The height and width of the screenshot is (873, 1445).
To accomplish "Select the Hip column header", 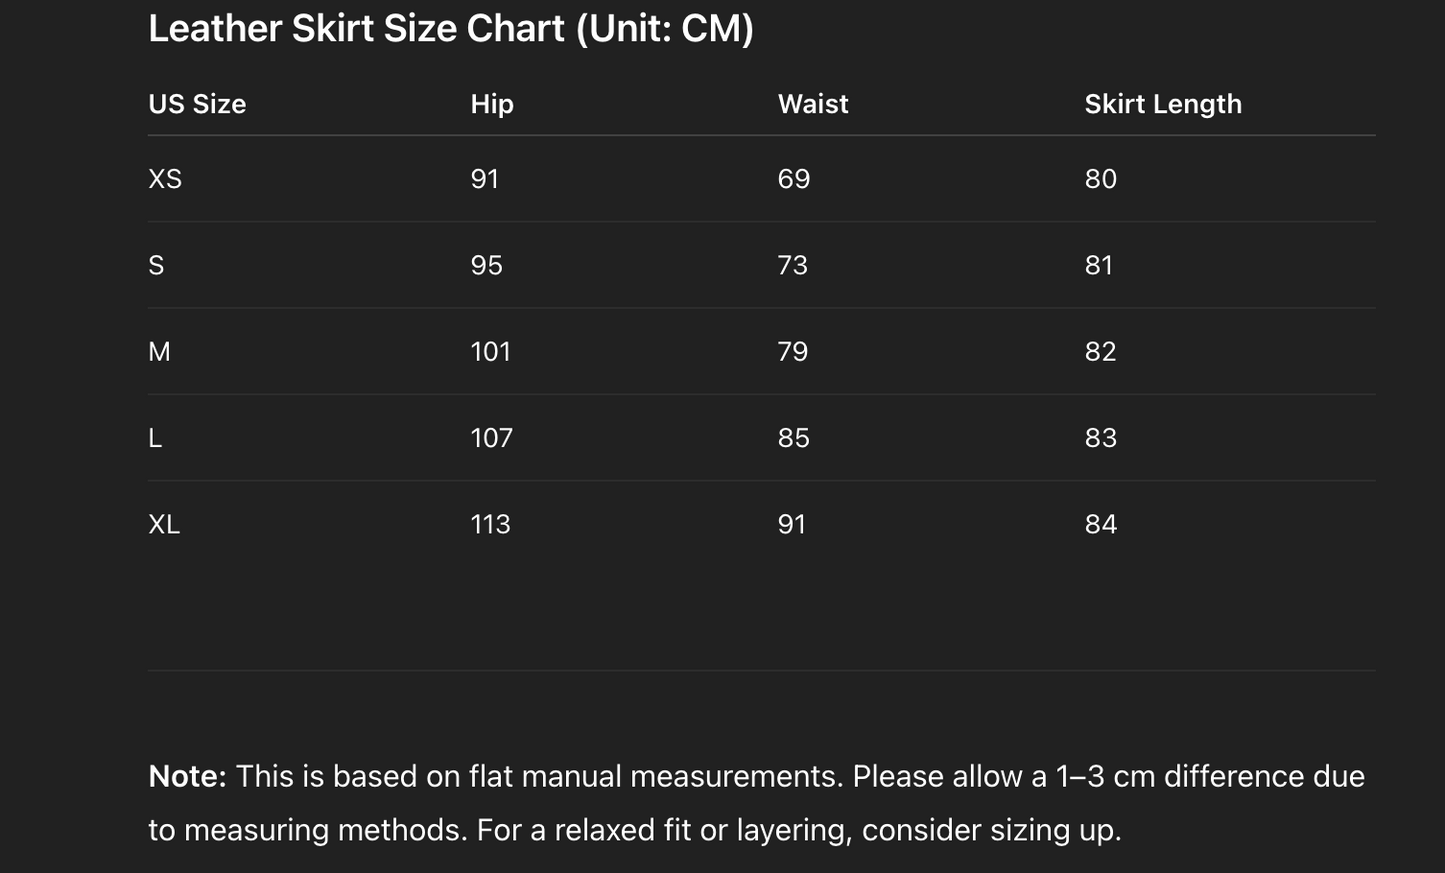I will 492,104.
